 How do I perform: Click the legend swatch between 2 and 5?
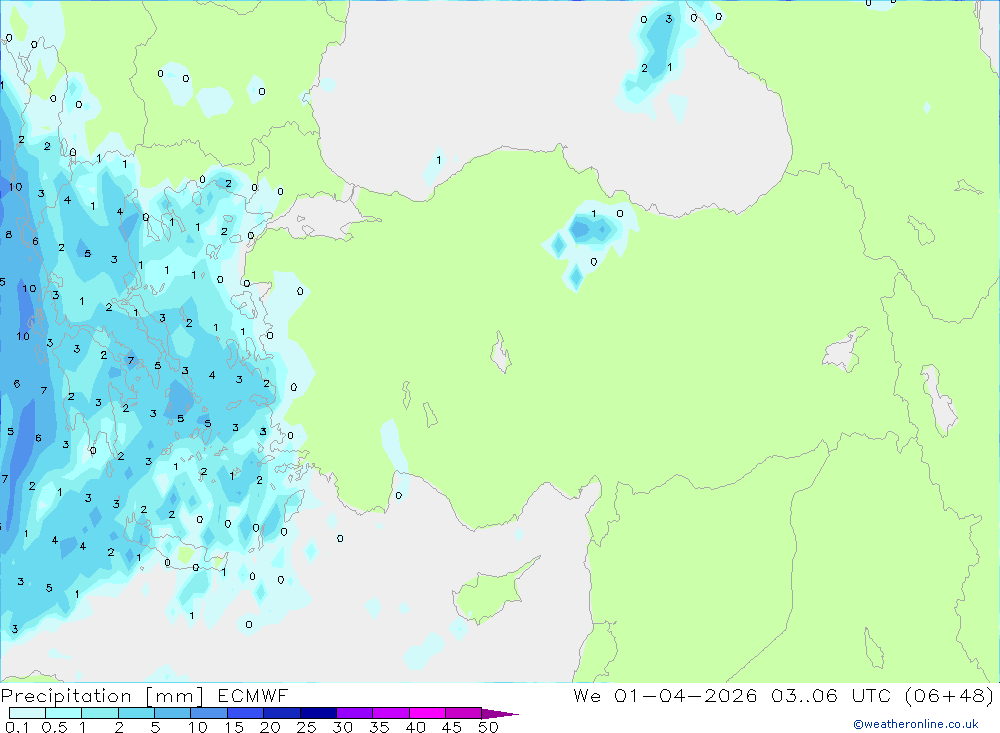coord(136,713)
